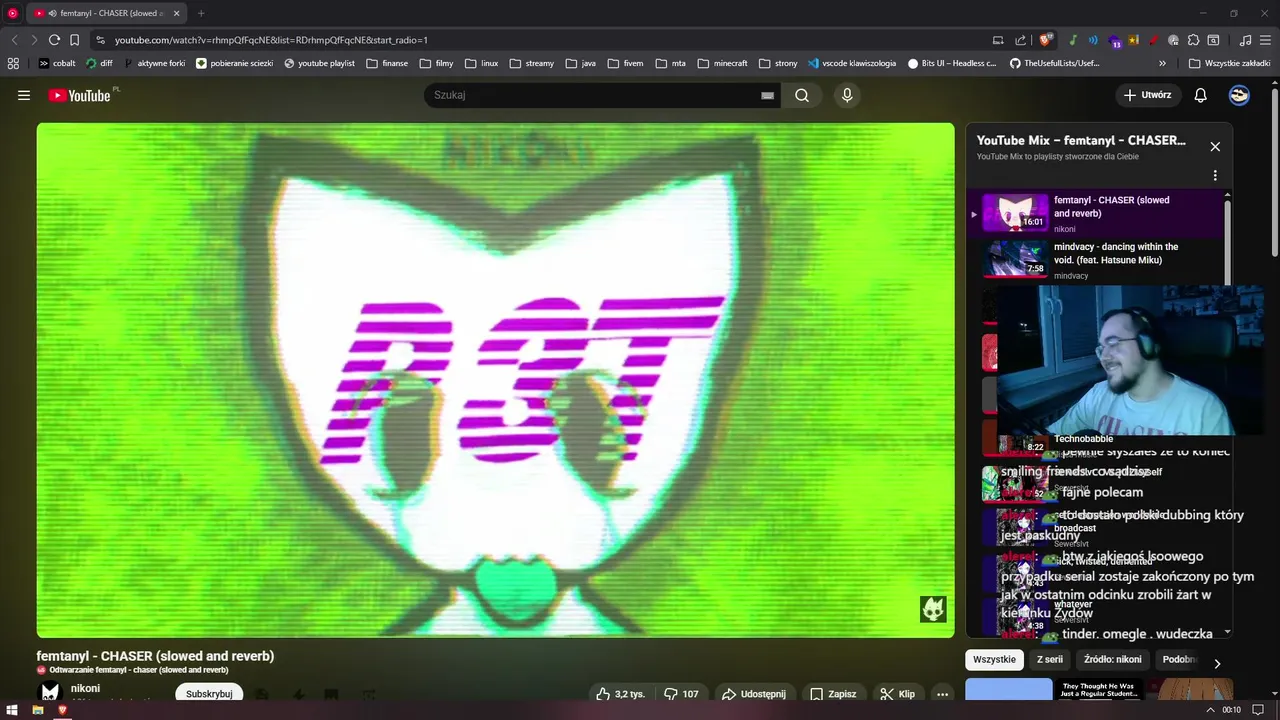Screen dimensions: 1280x720
Task: Open the apps grid icon on bookmarks bar
Action: tap(13, 63)
